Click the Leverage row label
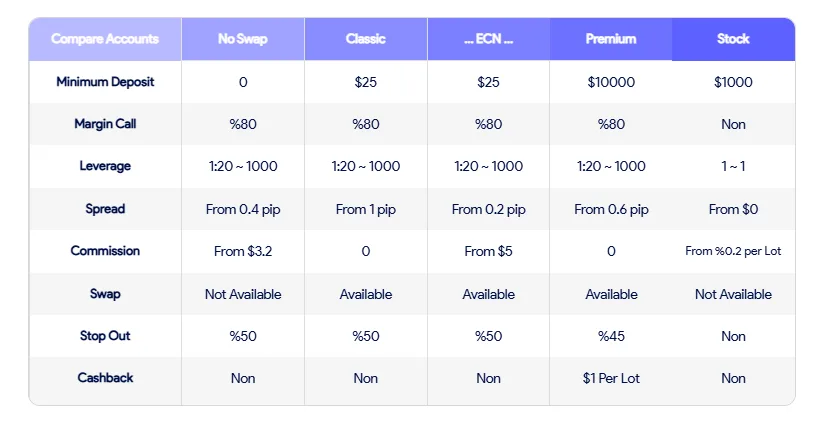827x428 pixels. pyautogui.click(x=105, y=167)
